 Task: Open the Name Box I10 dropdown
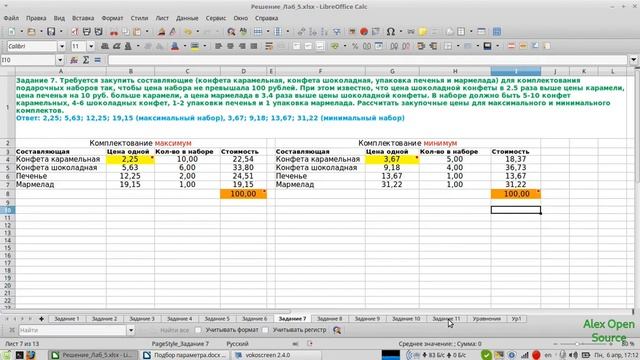click(60, 60)
